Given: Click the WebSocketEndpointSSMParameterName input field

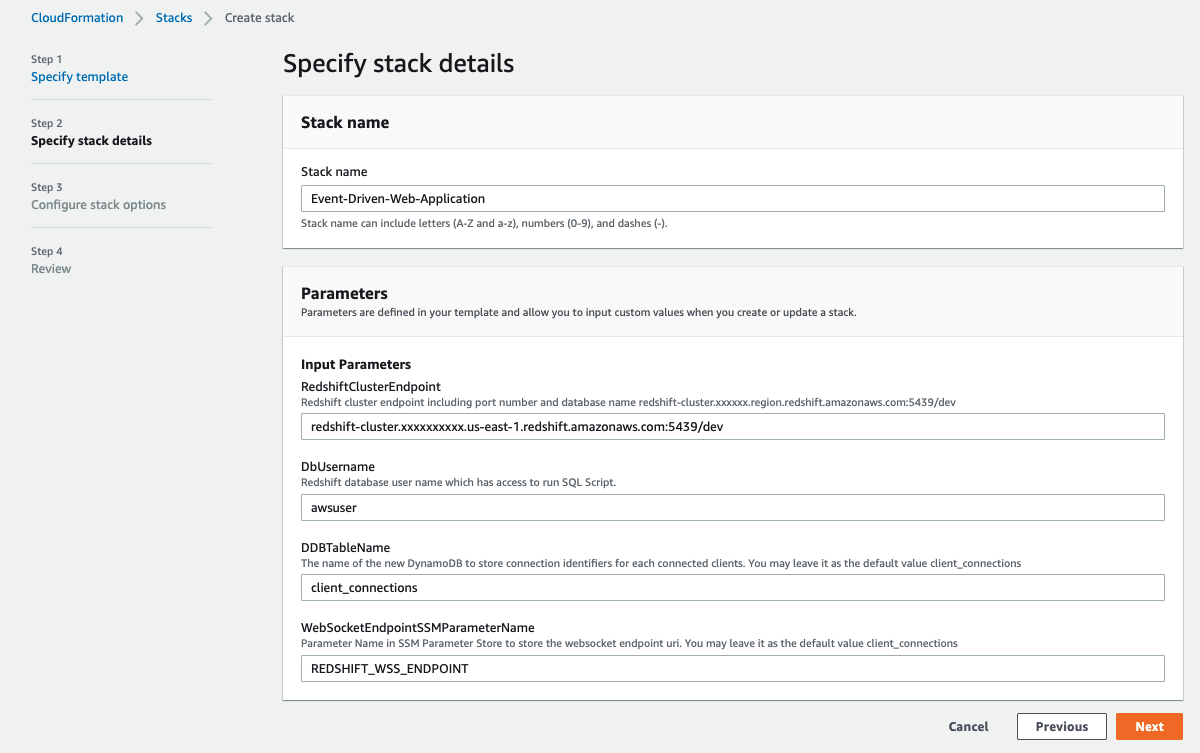Looking at the screenshot, I should click(733, 668).
